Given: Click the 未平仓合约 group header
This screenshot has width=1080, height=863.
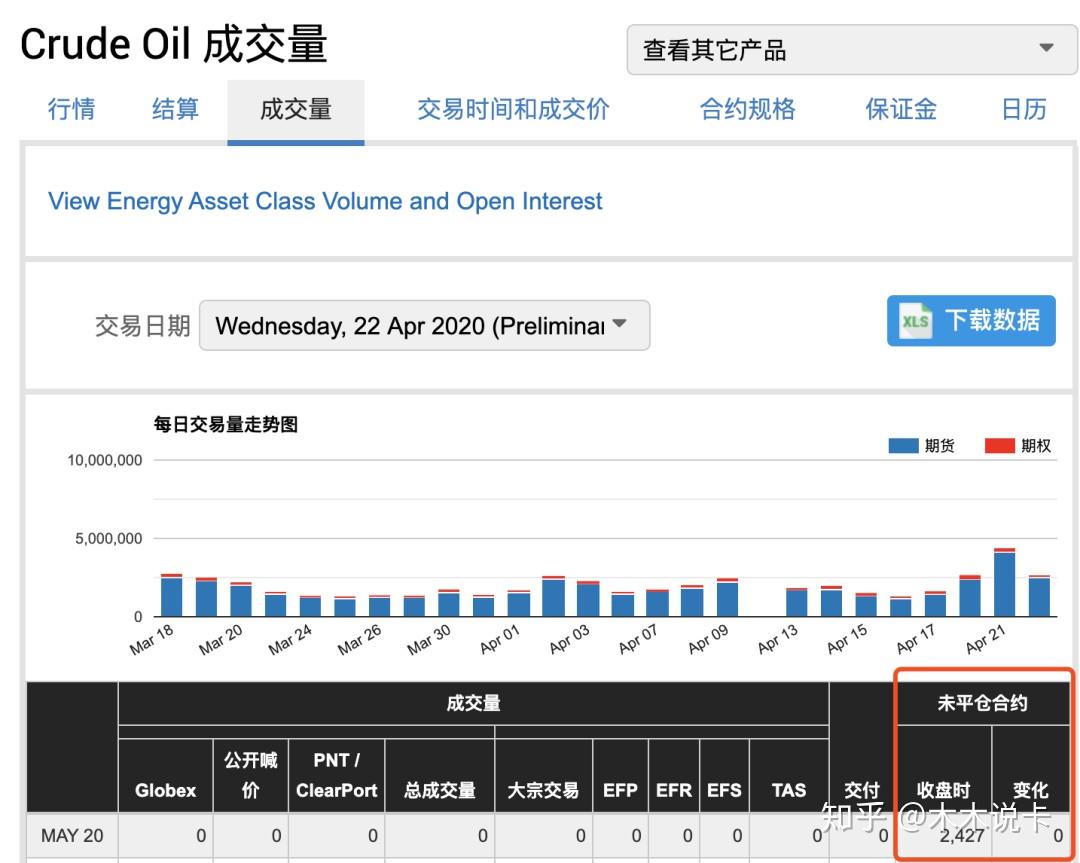Looking at the screenshot, I should pyautogui.click(x=982, y=703).
